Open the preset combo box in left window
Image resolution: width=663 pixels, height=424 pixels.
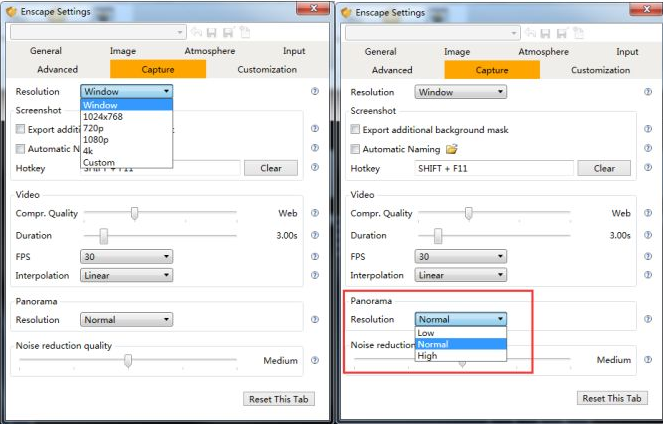[x=98, y=33]
